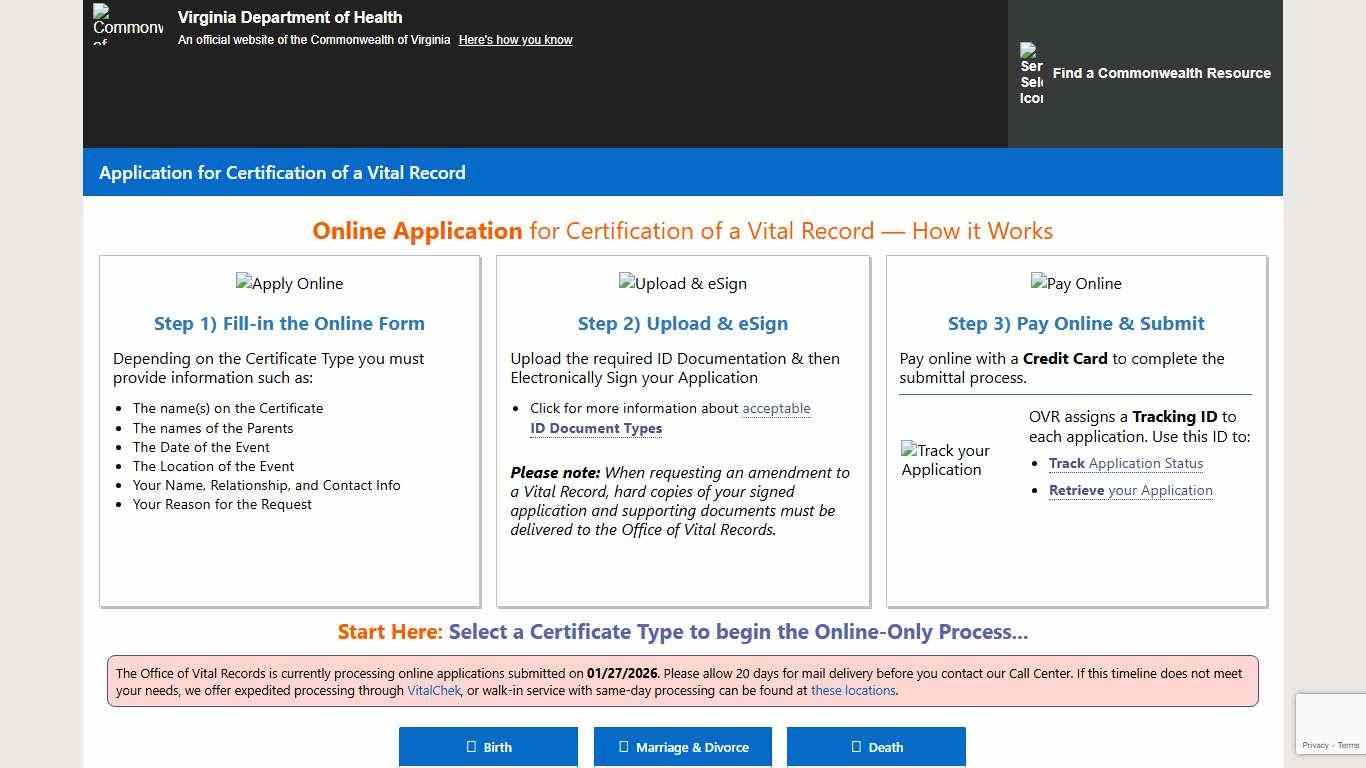Viewport: 1366px width, 768px height.
Task: Click the Pay Online image
Action: (x=1076, y=284)
